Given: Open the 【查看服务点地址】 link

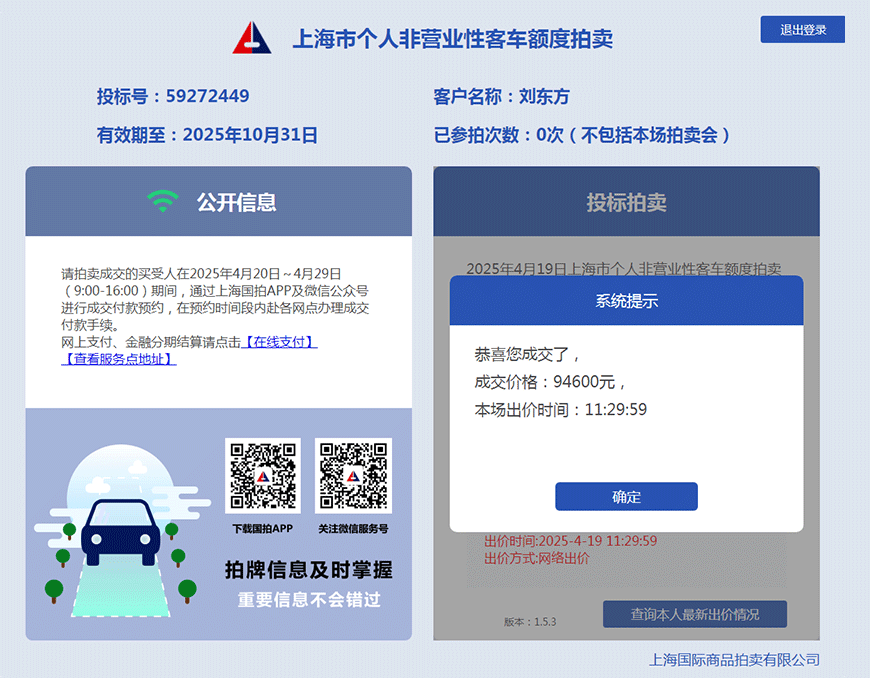Looking at the screenshot, I should [x=119, y=359].
